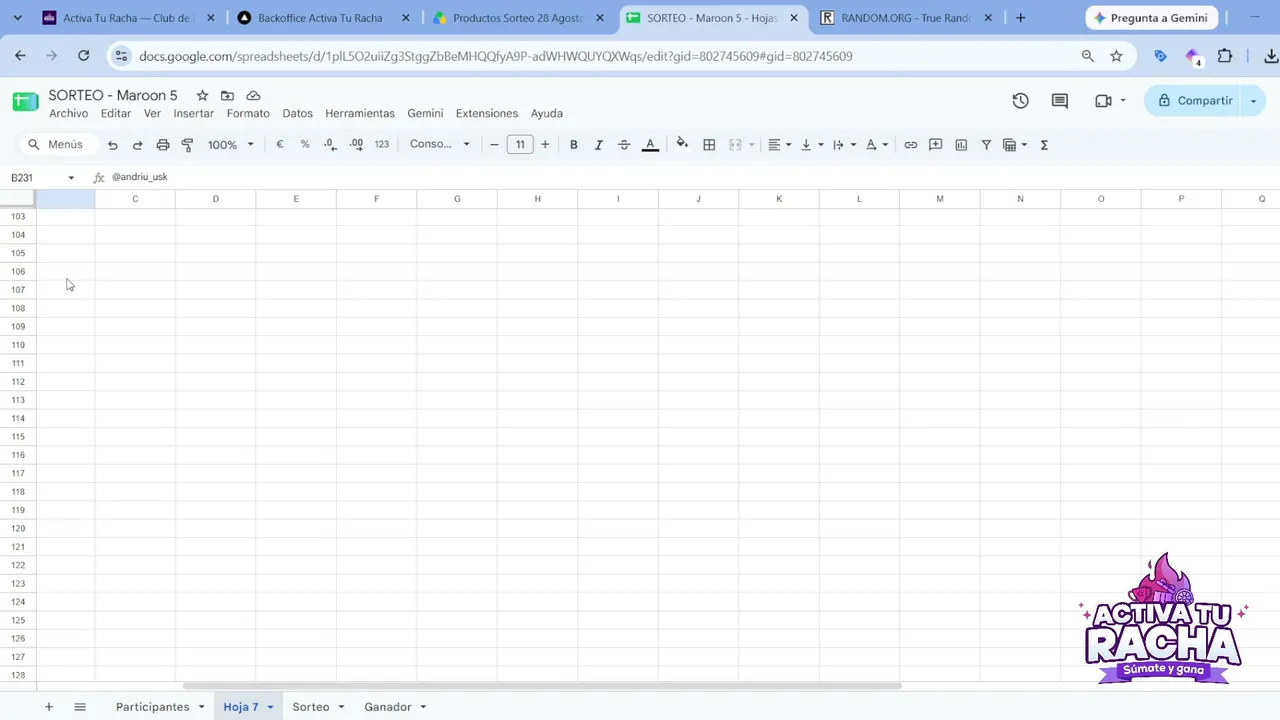
Task: Click the insert link icon
Action: pos(911,145)
